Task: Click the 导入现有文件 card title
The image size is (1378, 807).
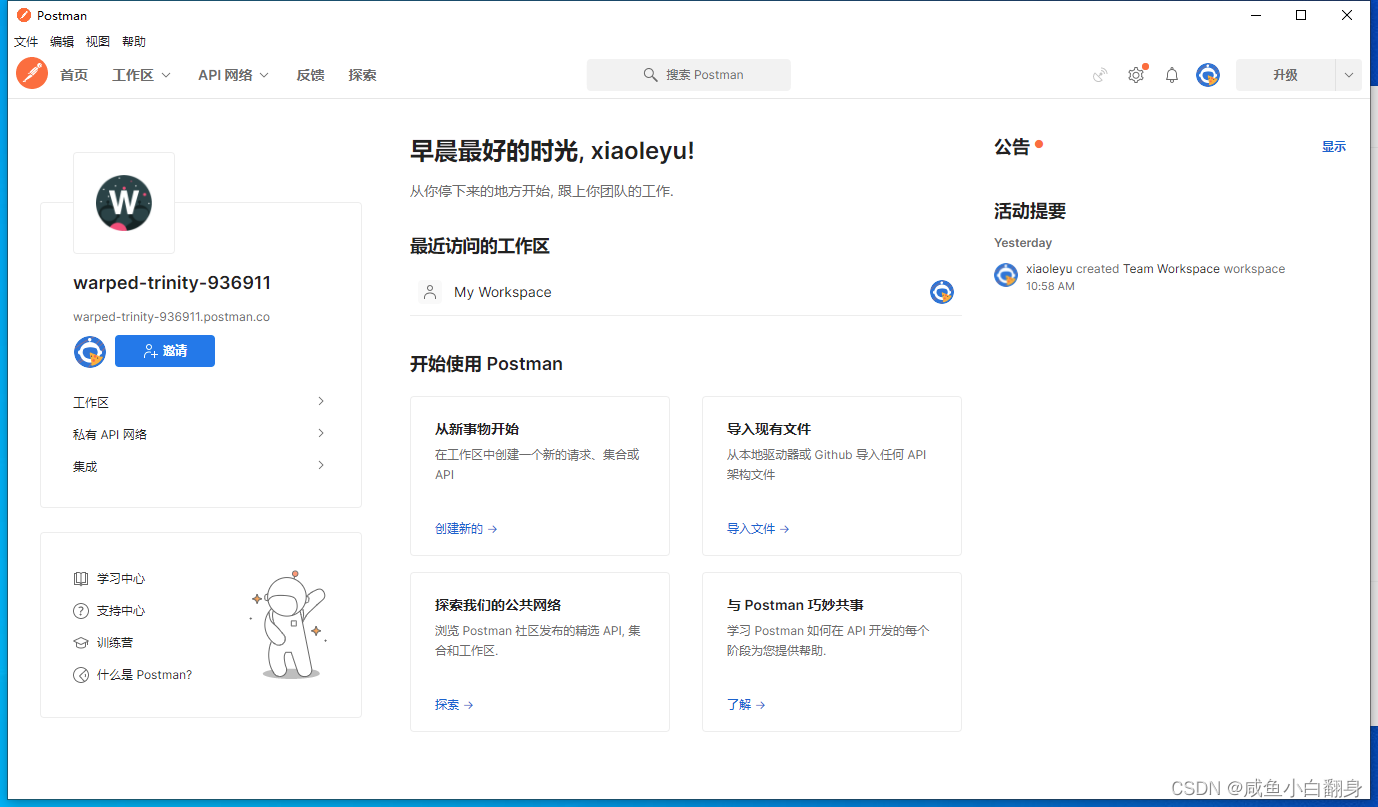Action: point(769,429)
